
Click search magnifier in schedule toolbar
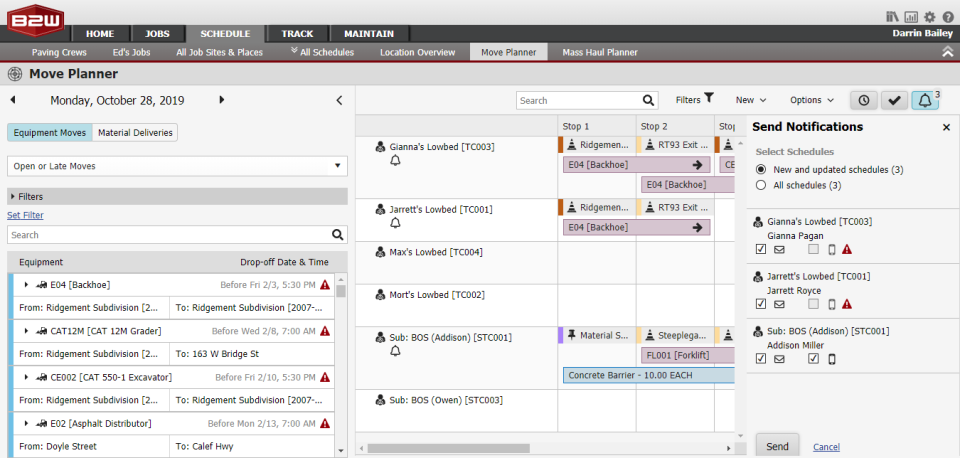pos(648,100)
